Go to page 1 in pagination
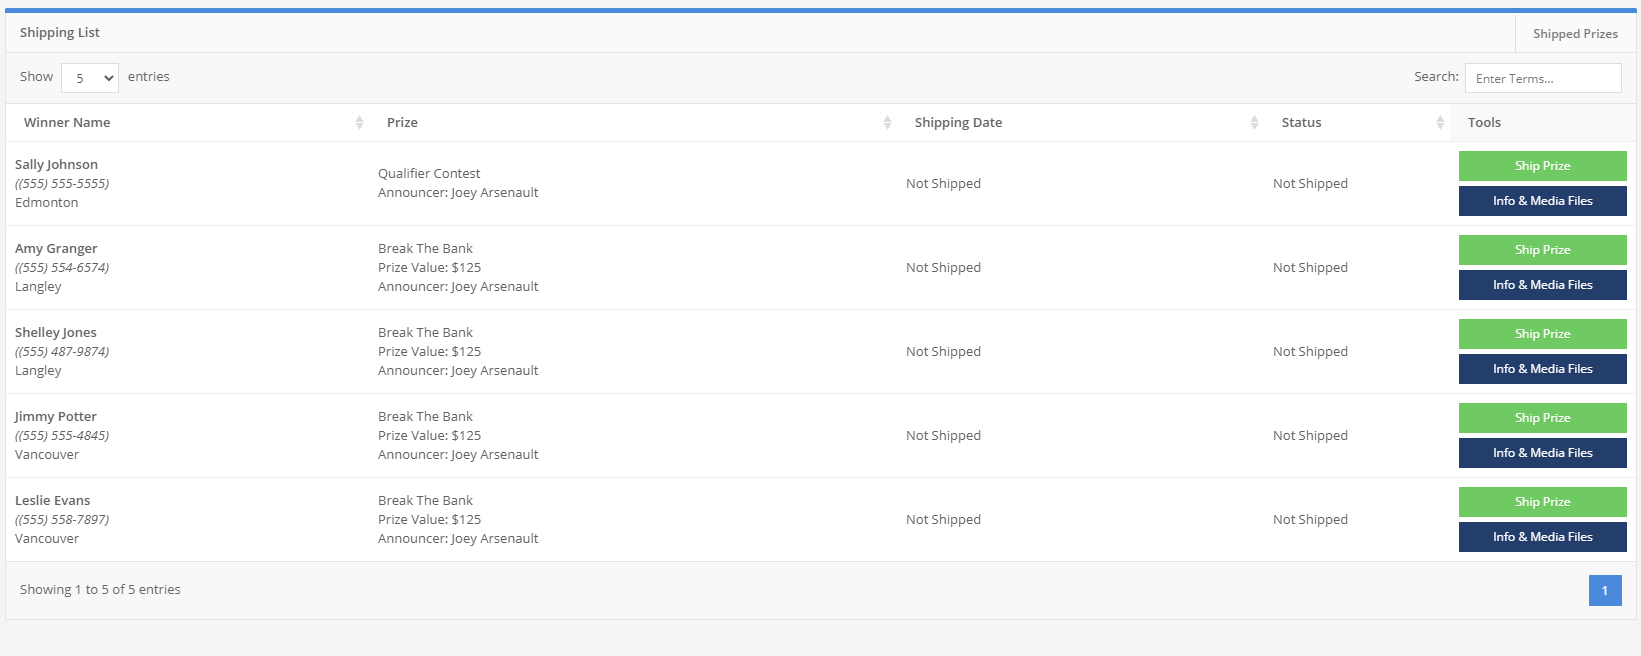This screenshot has width=1641, height=656. click(1604, 591)
